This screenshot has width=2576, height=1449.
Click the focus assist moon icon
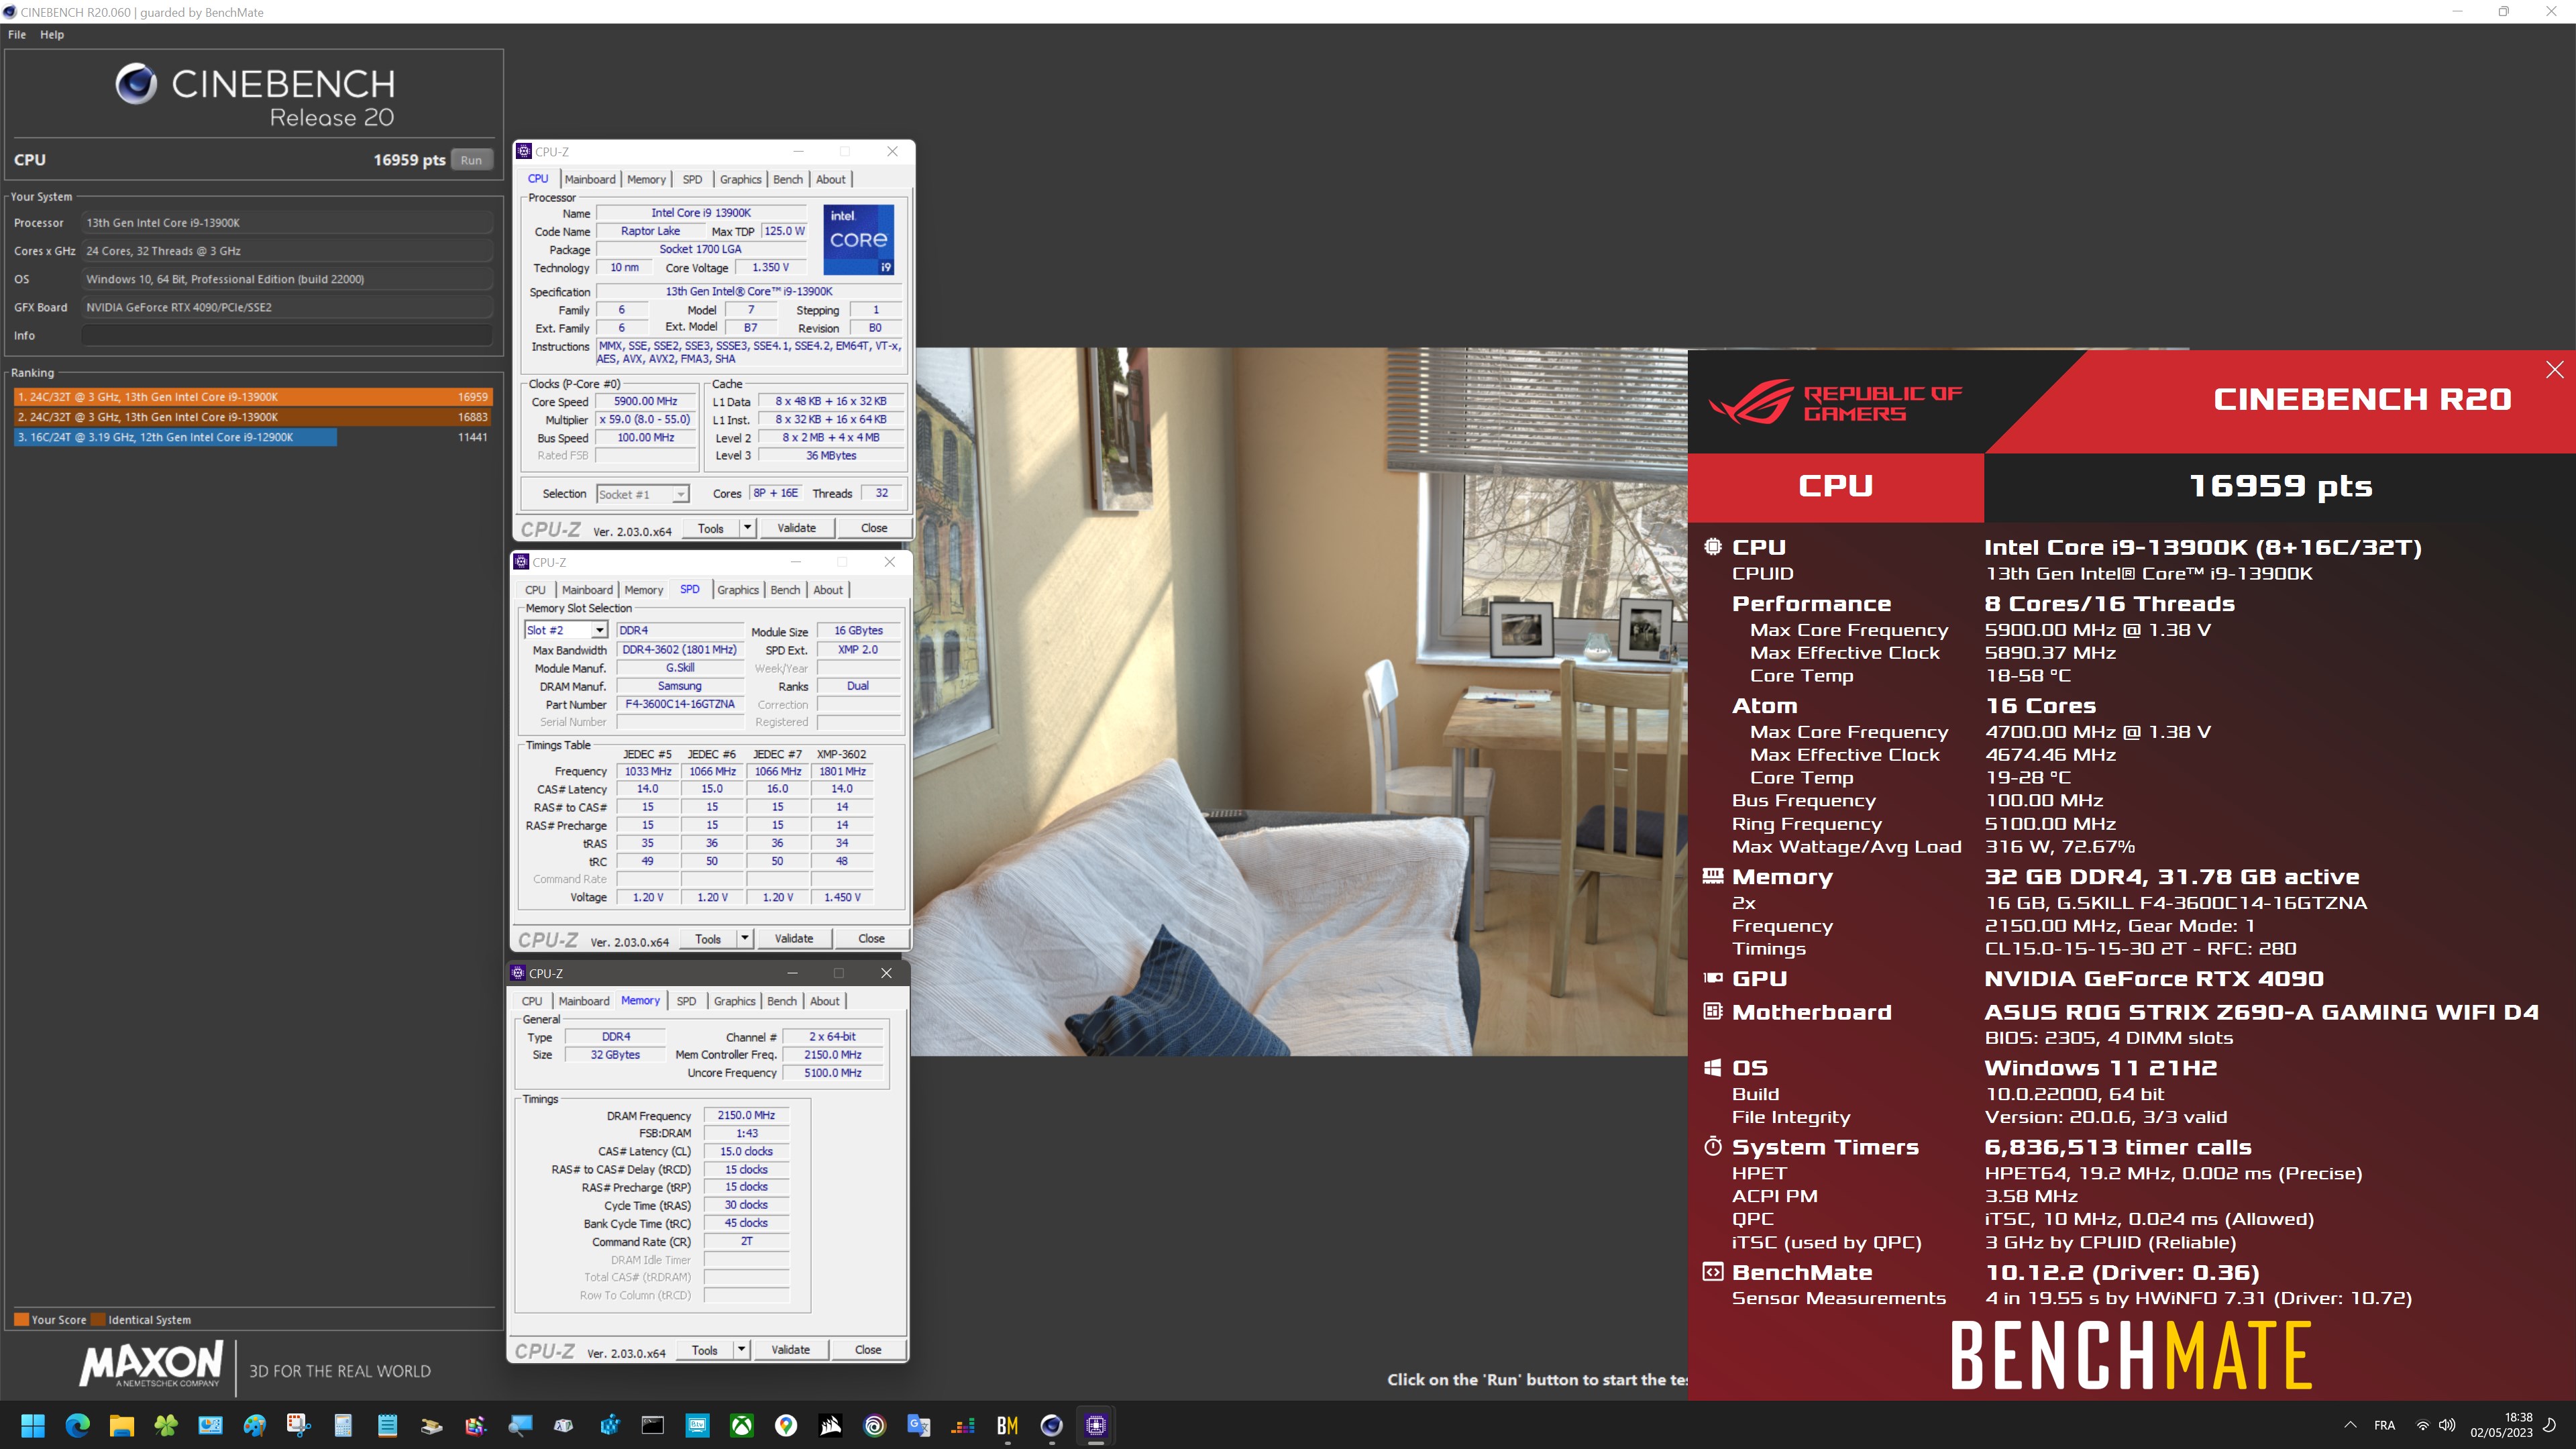click(2550, 1425)
